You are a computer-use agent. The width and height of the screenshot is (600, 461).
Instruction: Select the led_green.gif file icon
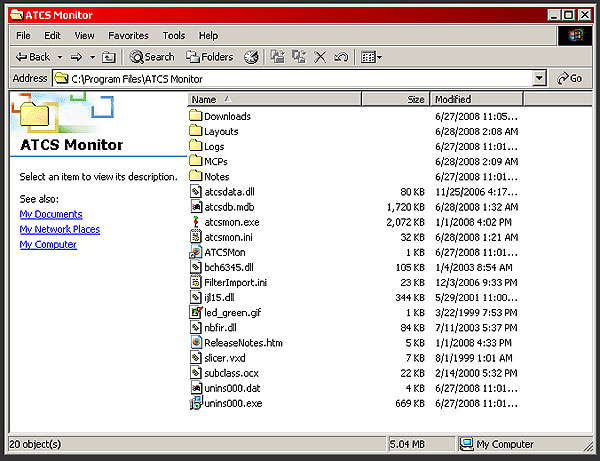coord(196,312)
